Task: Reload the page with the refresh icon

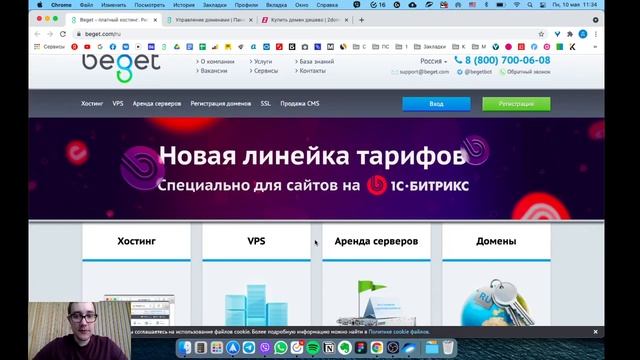Action: [62, 34]
